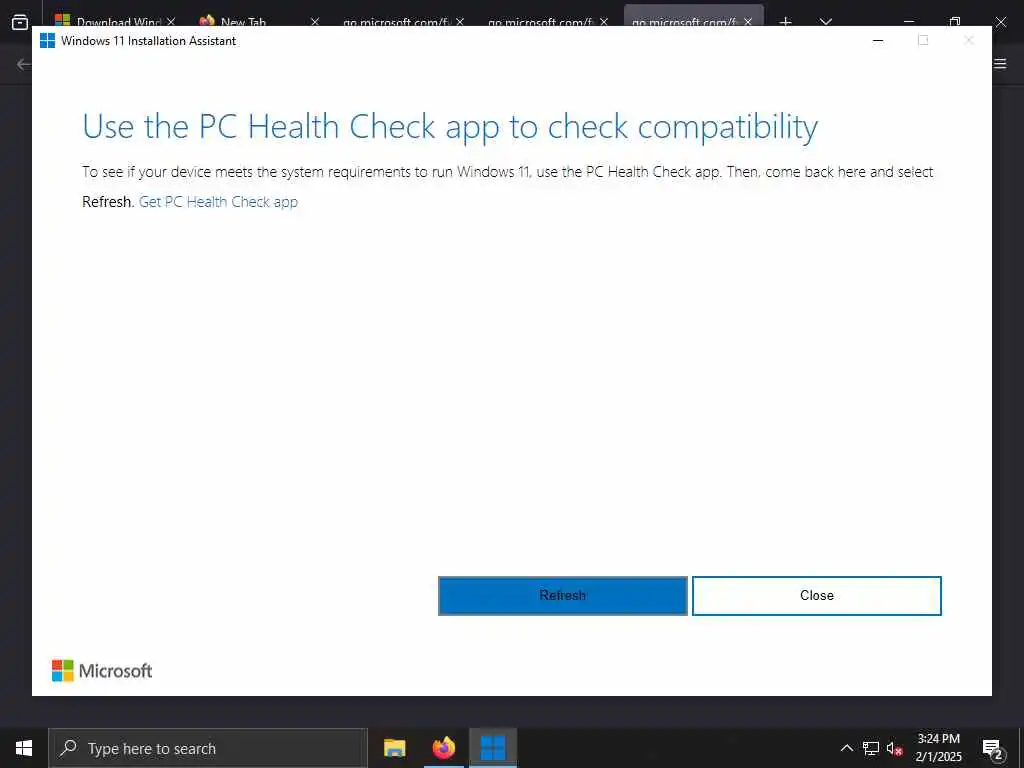The height and width of the screenshot is (768, 1024).
Task: Close the Firefox browser window
Action: pos(1000,22)
